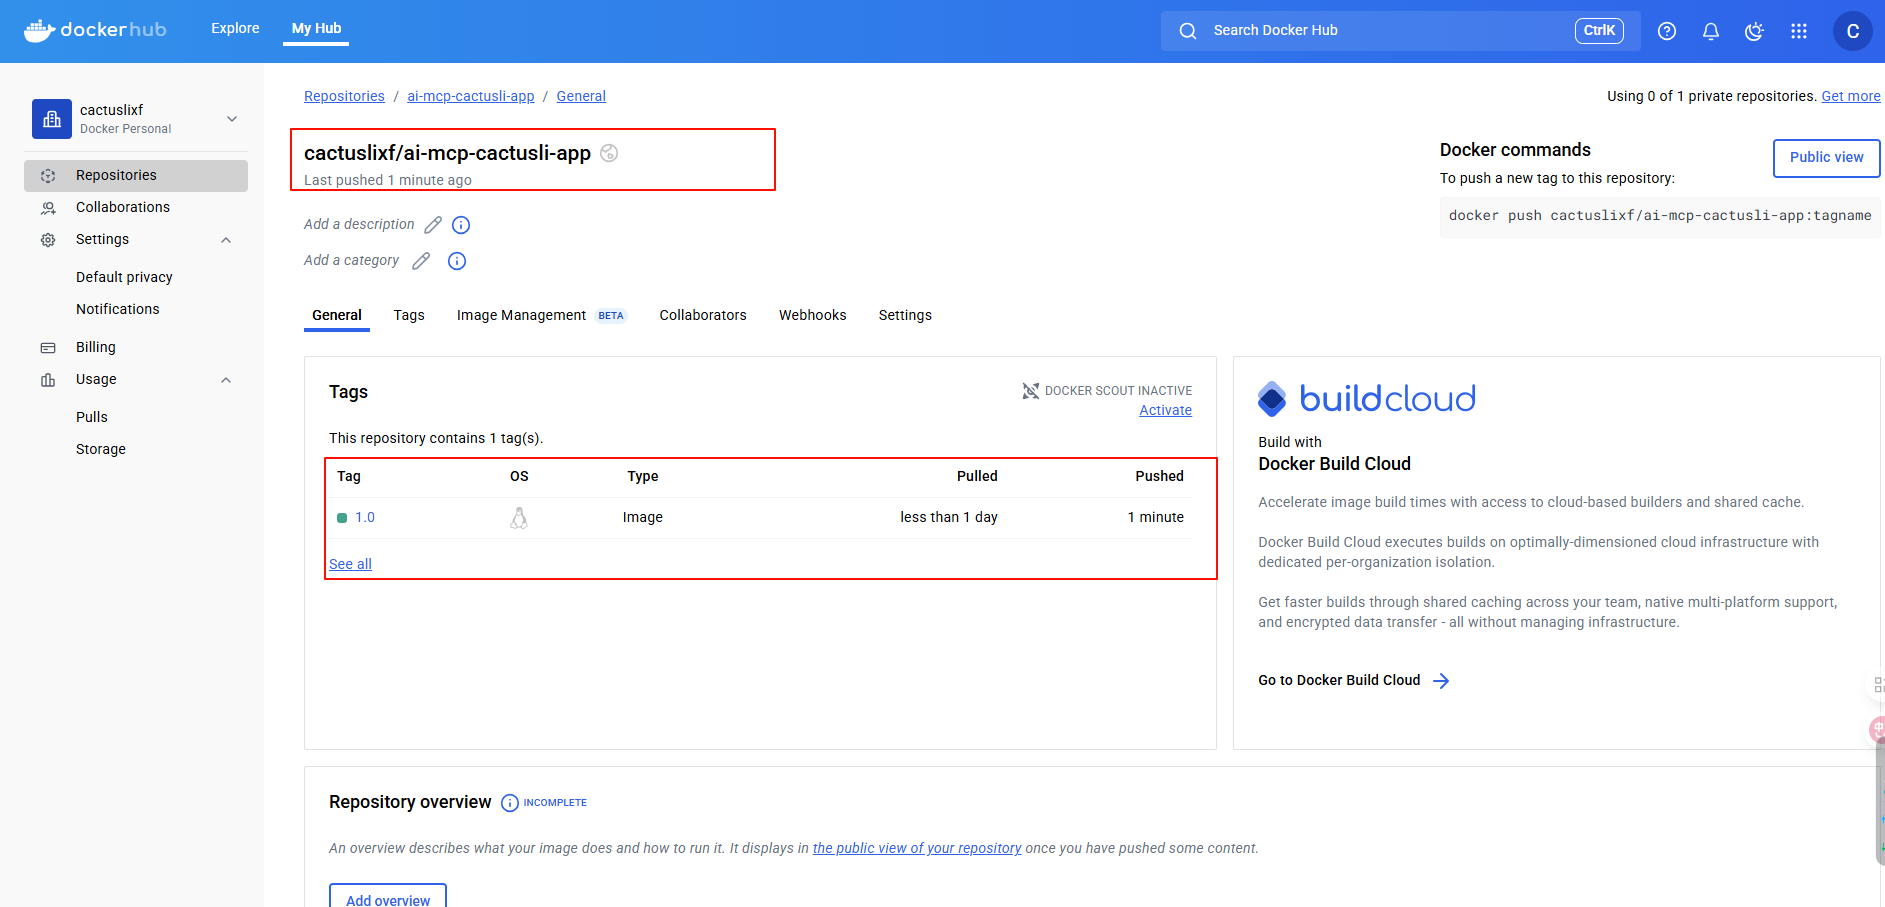Open the repository Settings tab

point(905,315)
